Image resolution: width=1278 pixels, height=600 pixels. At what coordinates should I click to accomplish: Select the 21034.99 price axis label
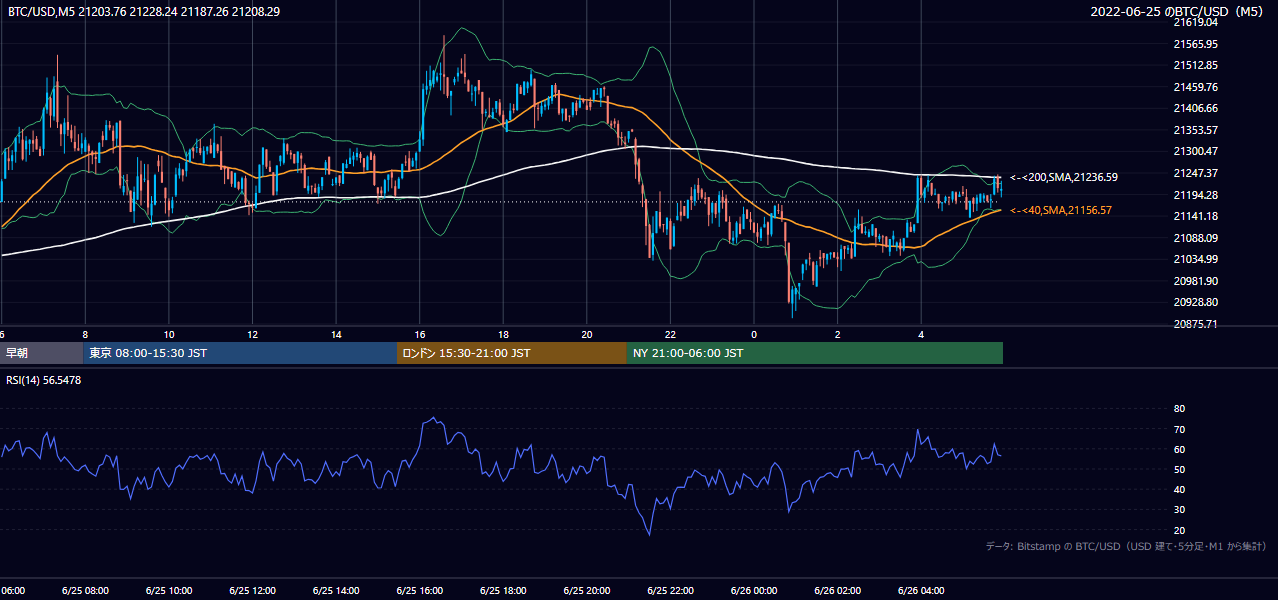(x=1194, y=259)
